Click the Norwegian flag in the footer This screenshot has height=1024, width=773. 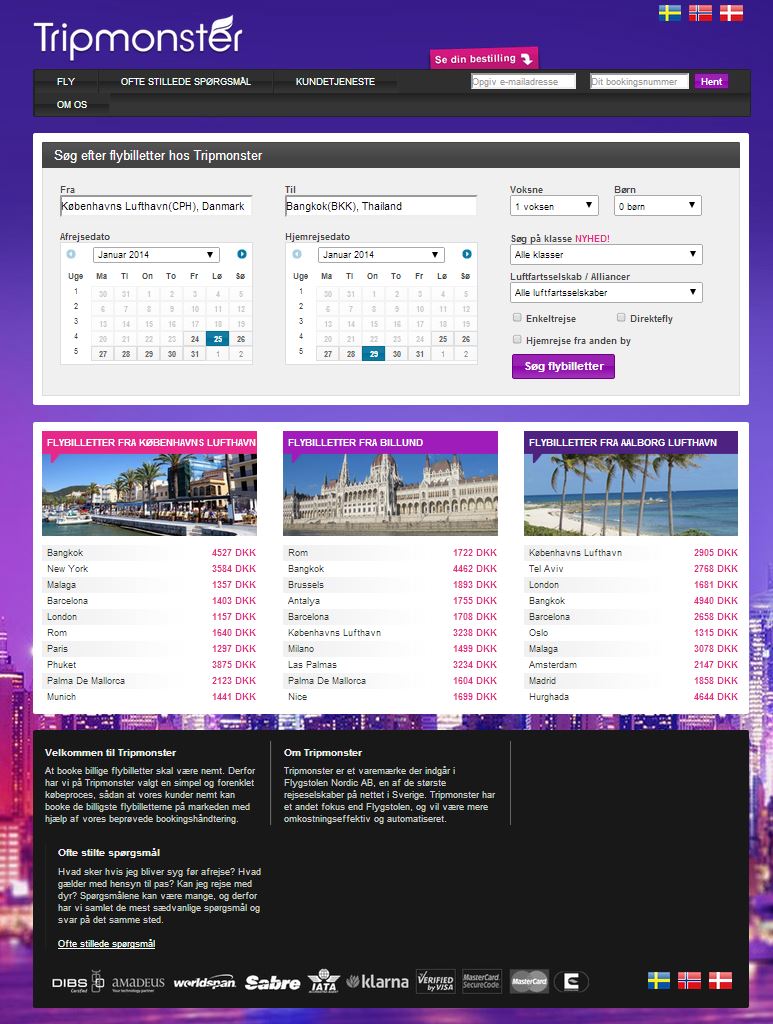tap(689, 980)
